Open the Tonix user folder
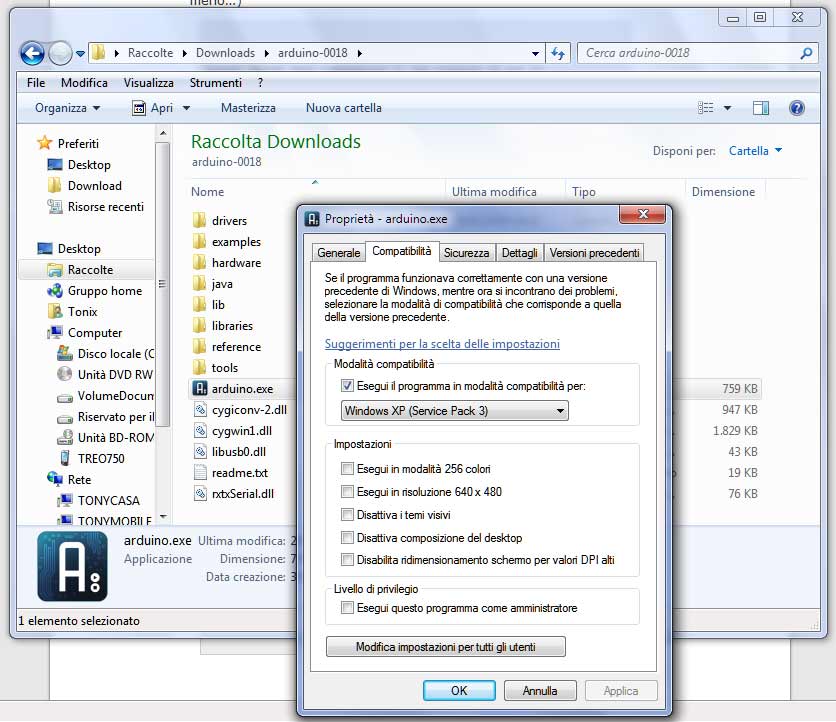The height and width of the screenshot is (722, 836). click(73, 311)
